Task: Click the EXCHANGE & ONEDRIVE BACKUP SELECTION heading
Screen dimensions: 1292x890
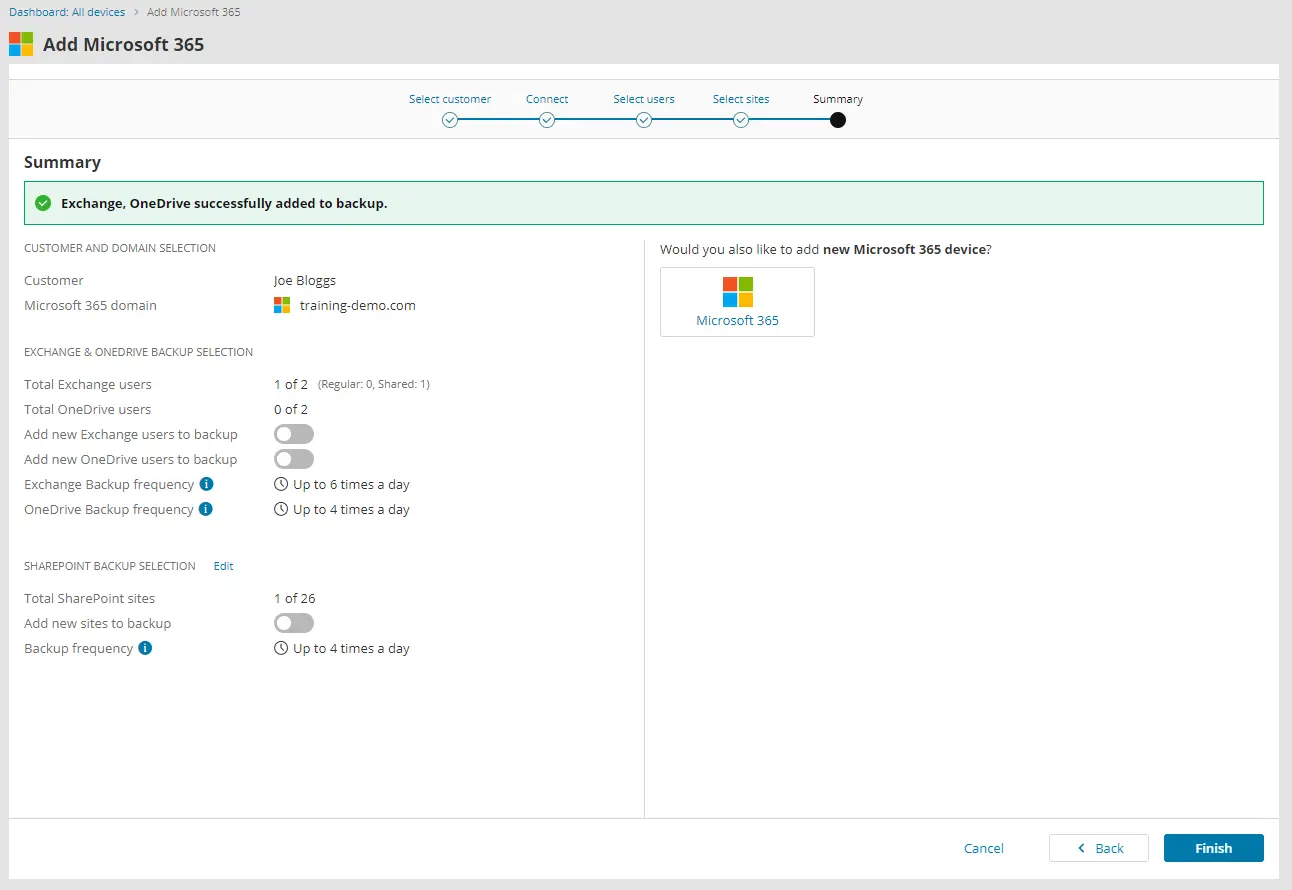Action: tap(139, 352)
